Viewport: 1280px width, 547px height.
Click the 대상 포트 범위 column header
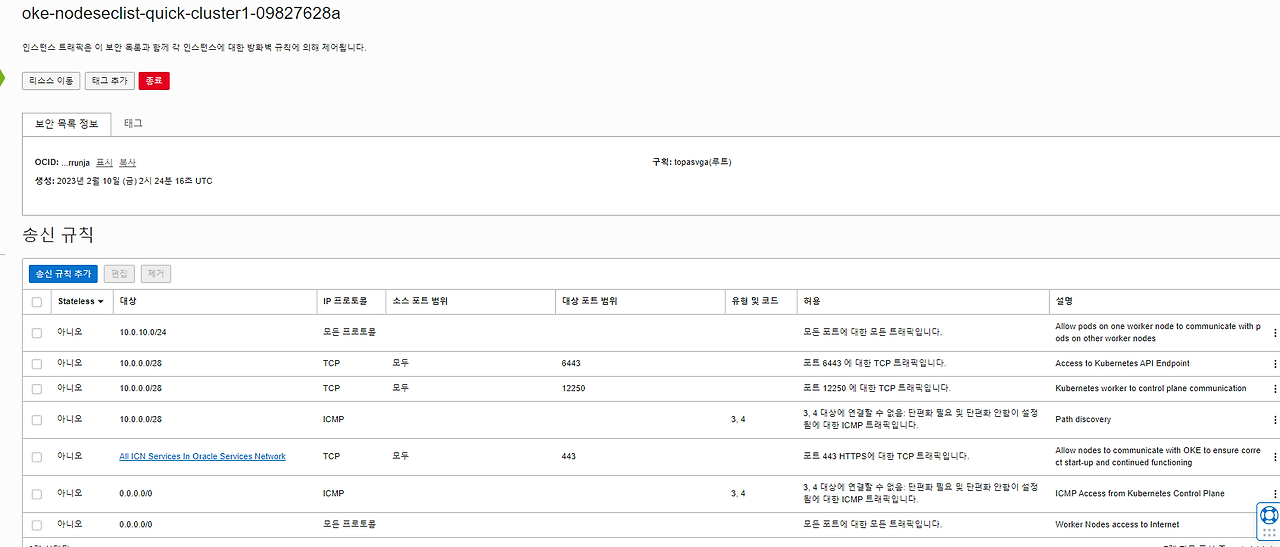click(590, 301)
